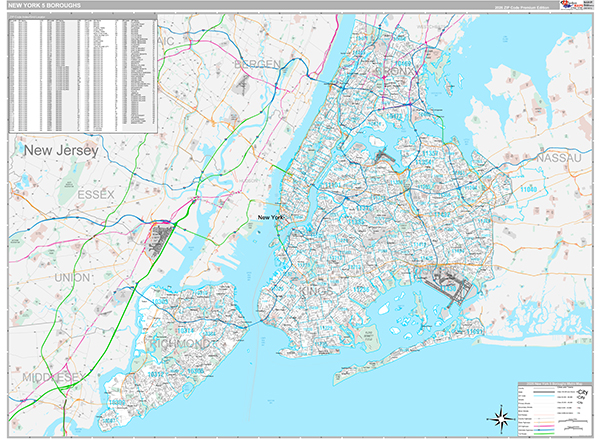
Task: Click the 'New Jersey' state label
Action: click(x=61, y=150)
